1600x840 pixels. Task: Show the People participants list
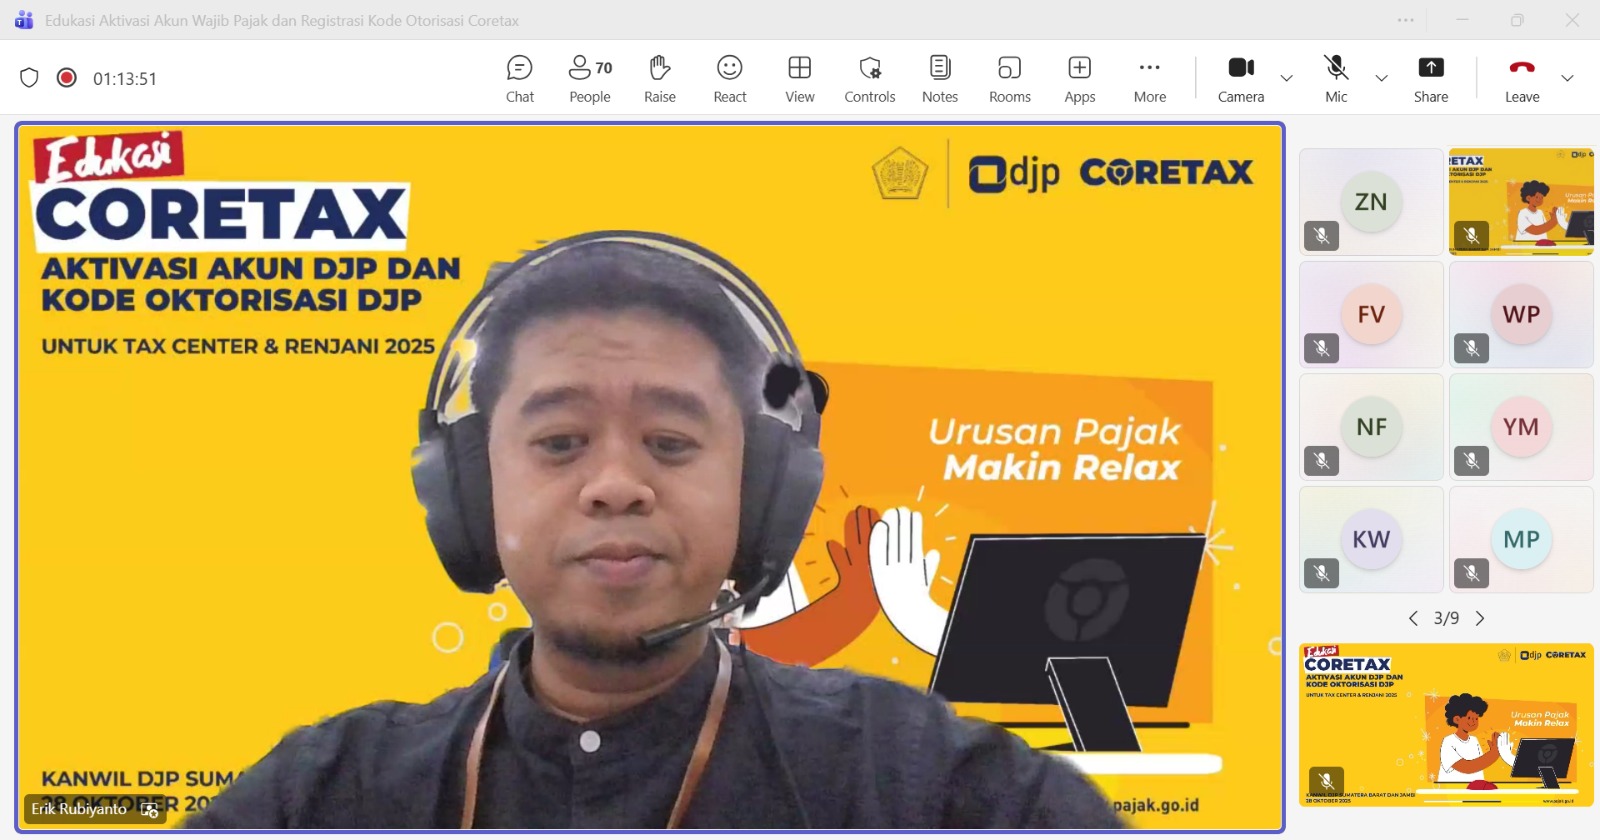[x=590, y=79]
